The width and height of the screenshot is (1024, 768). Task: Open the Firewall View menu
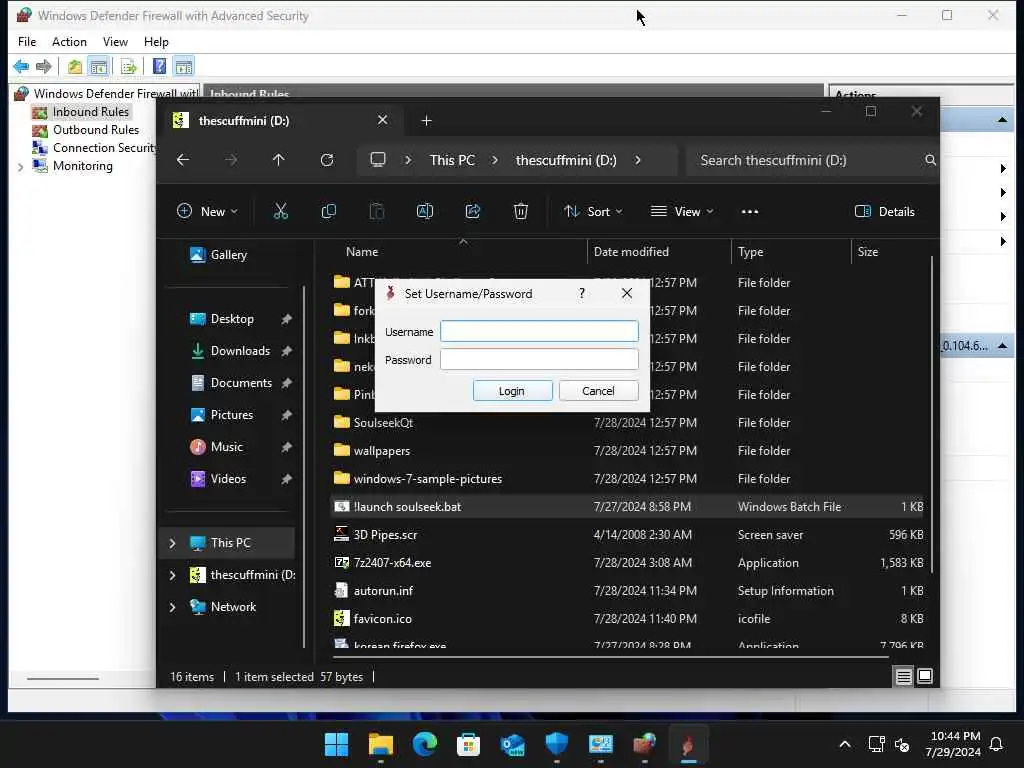coord(115,42)
